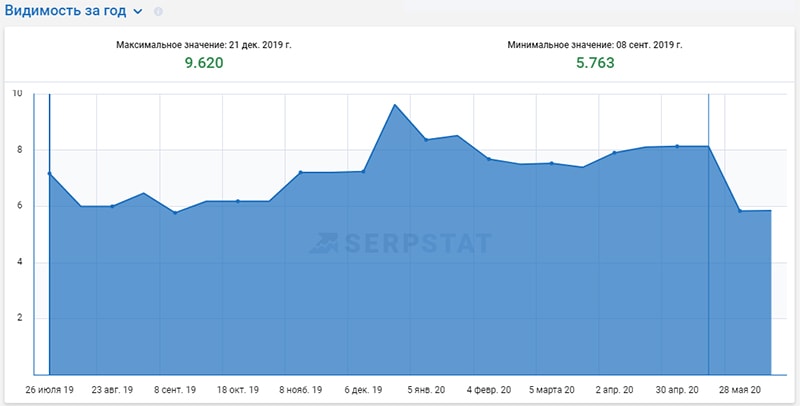Click the Serpstat watermark logo in the chart
Viewport: 800px width, 406px height.
399,242
